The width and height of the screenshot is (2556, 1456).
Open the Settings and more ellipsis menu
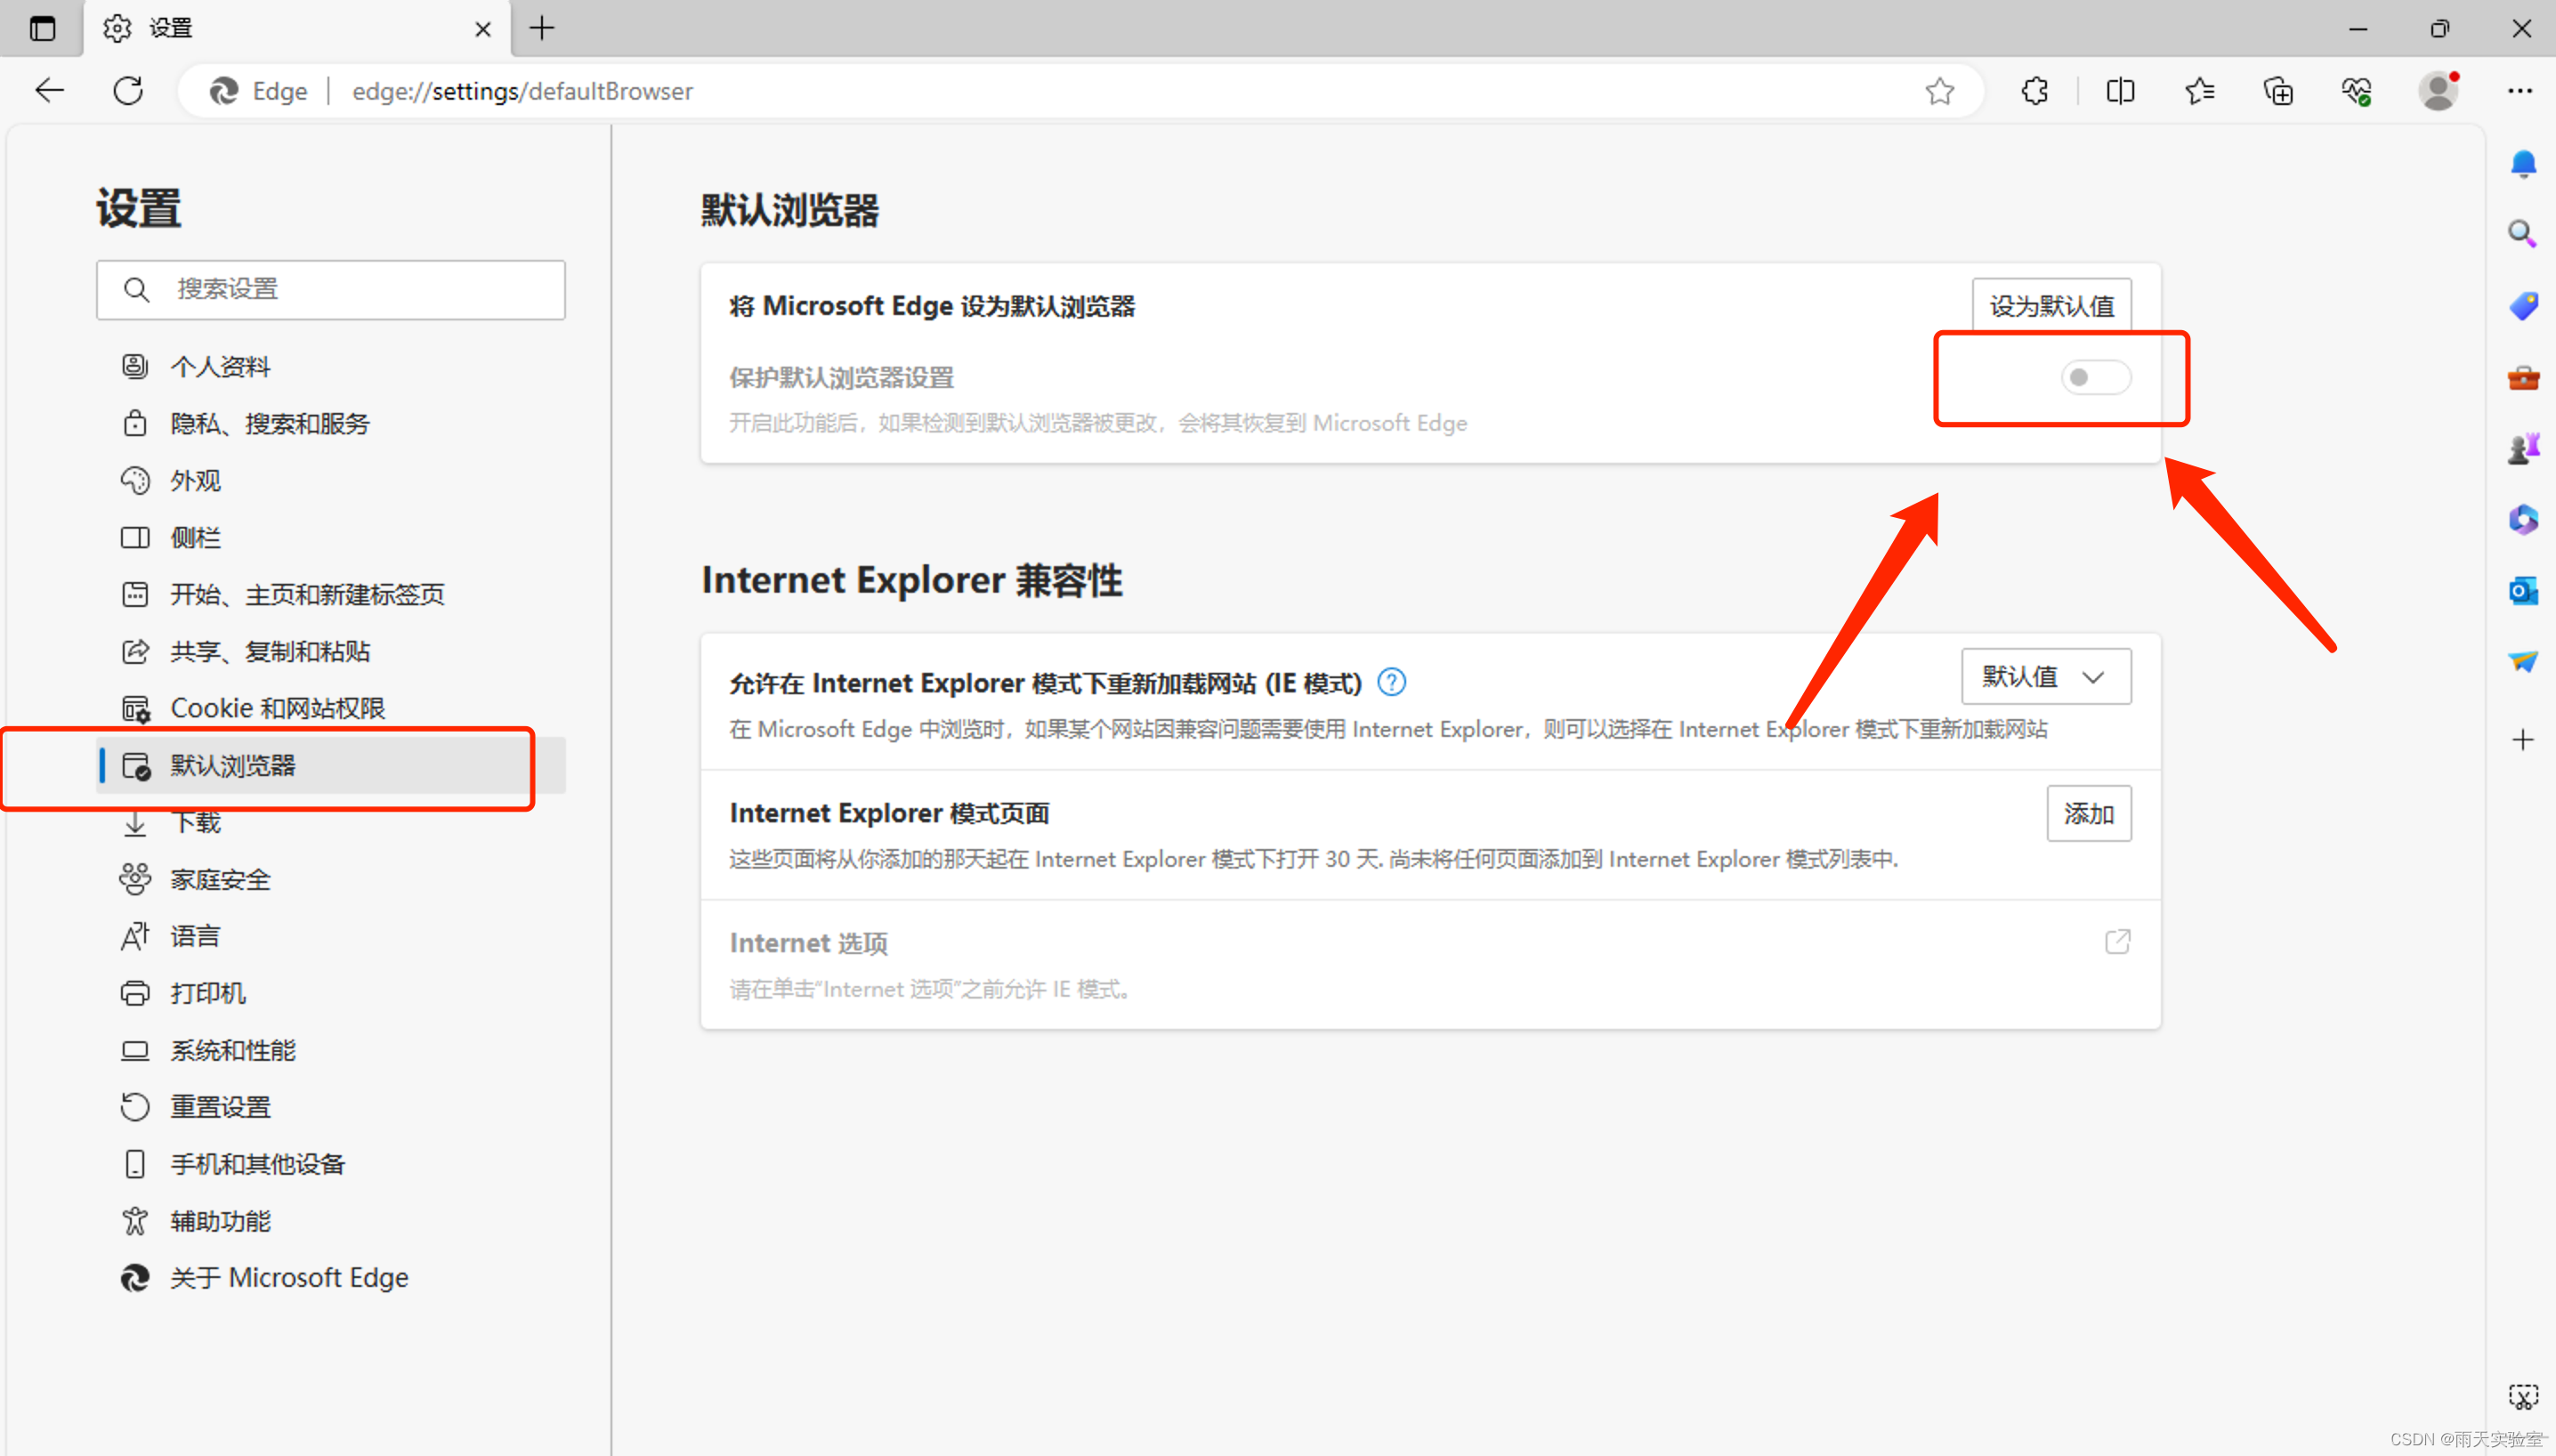coord(2519,91)
